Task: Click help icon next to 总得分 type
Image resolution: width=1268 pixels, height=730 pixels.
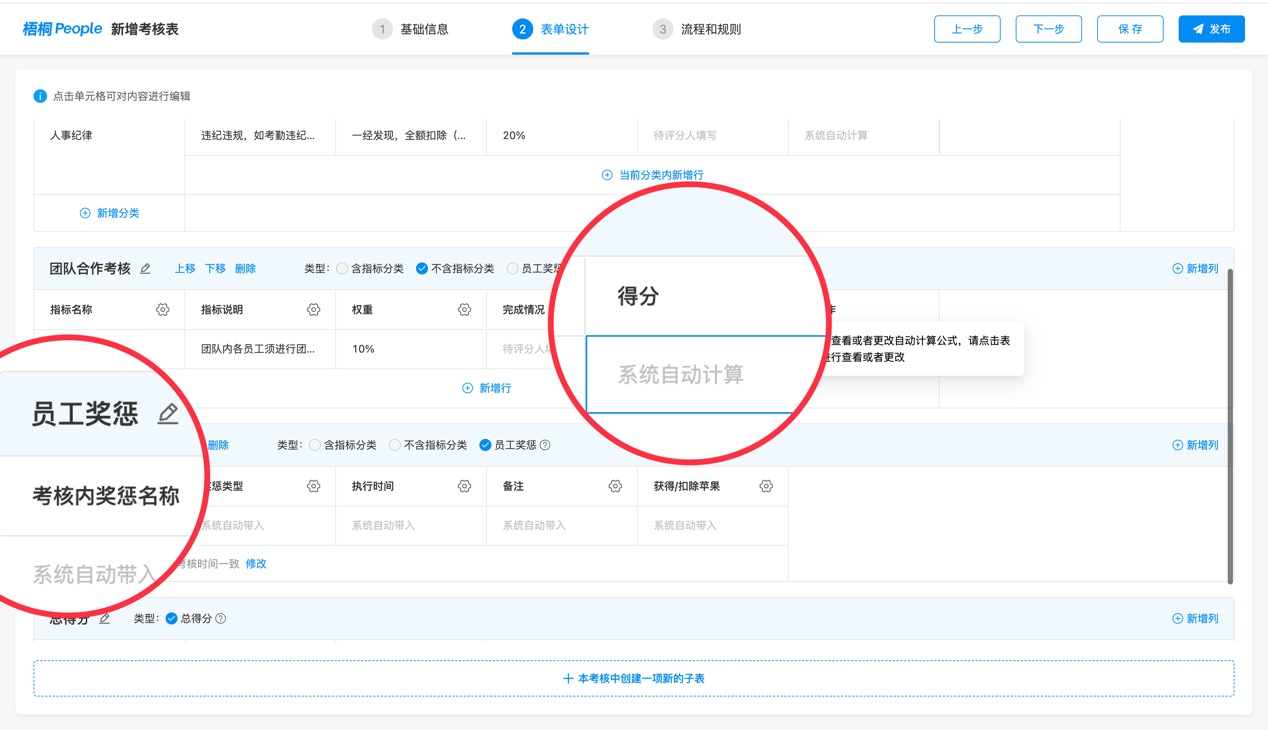Action: point(221,619)
